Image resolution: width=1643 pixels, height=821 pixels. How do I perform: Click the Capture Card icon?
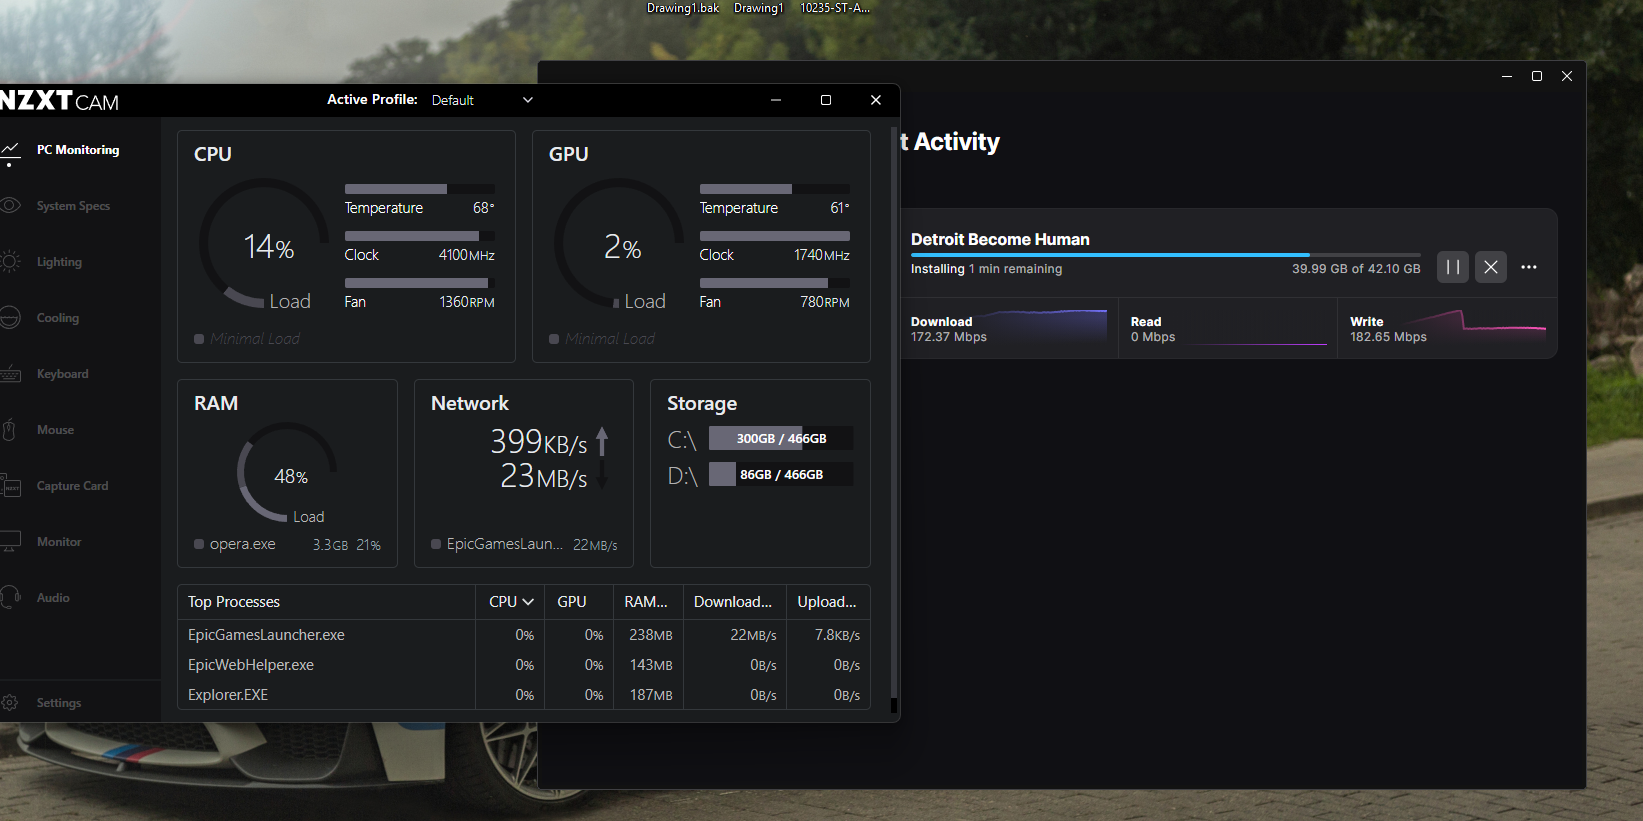[x=10, y=486]
